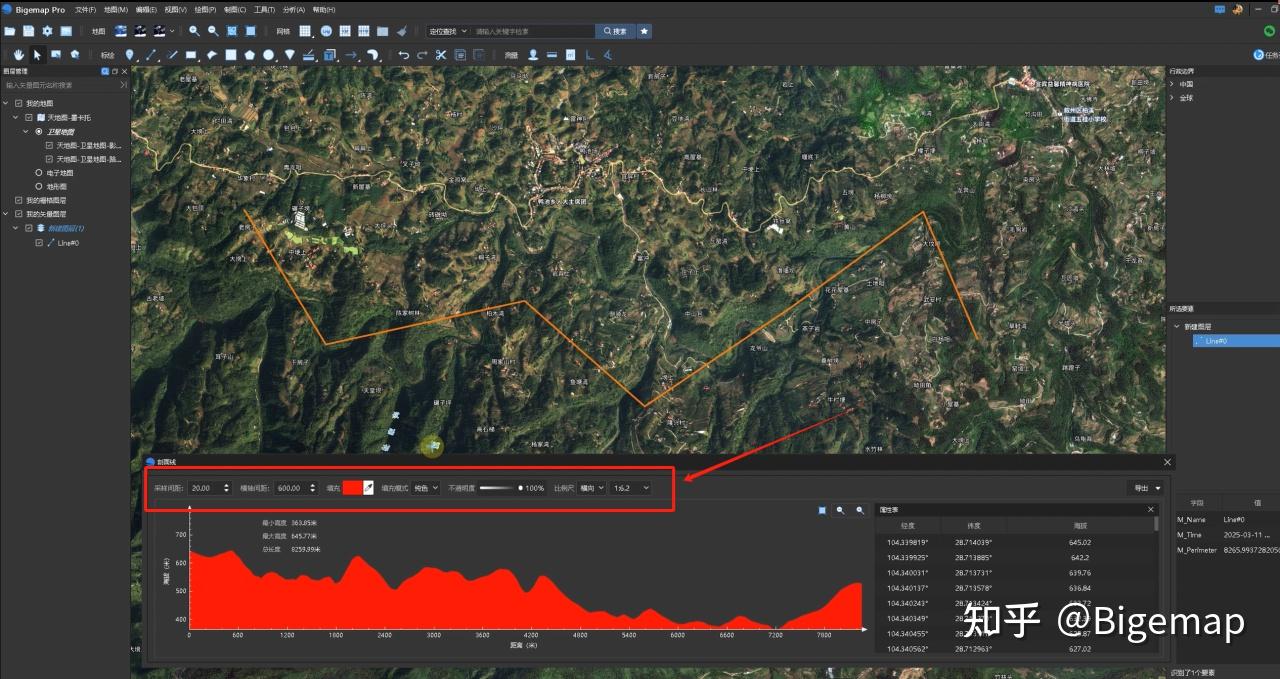The image size is (1280, 679).
Task: Open 文件(F) menu
Action: pyautogui.click(x=86, y=9)
